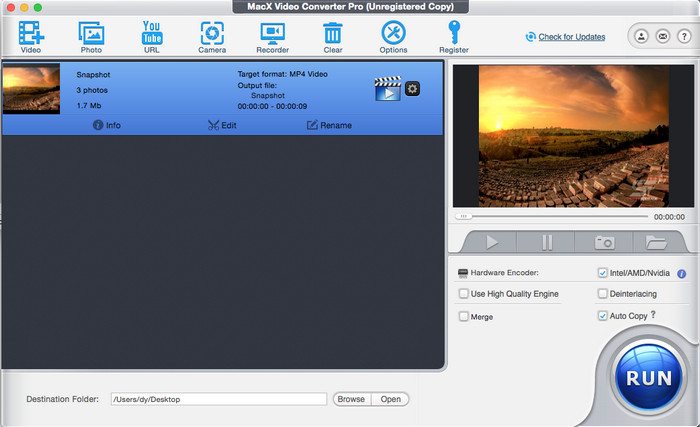Click the Hardware Encoder chip icon
This screenshot has height=427, width=700.
pyautogui.click(x=463, y=273)
